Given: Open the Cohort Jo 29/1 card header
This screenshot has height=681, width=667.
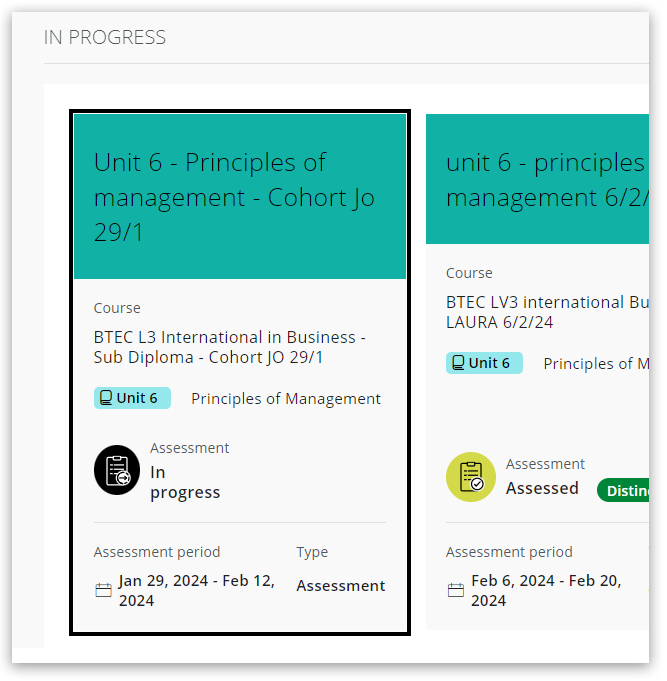Looking at the screenshot, I should (x=239, y=197).
